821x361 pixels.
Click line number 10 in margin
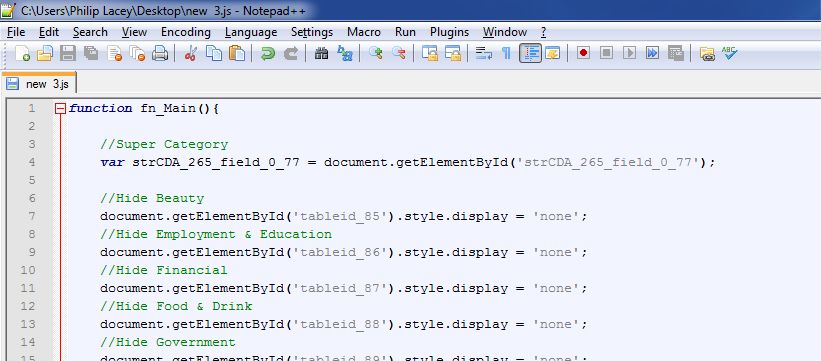29,270
